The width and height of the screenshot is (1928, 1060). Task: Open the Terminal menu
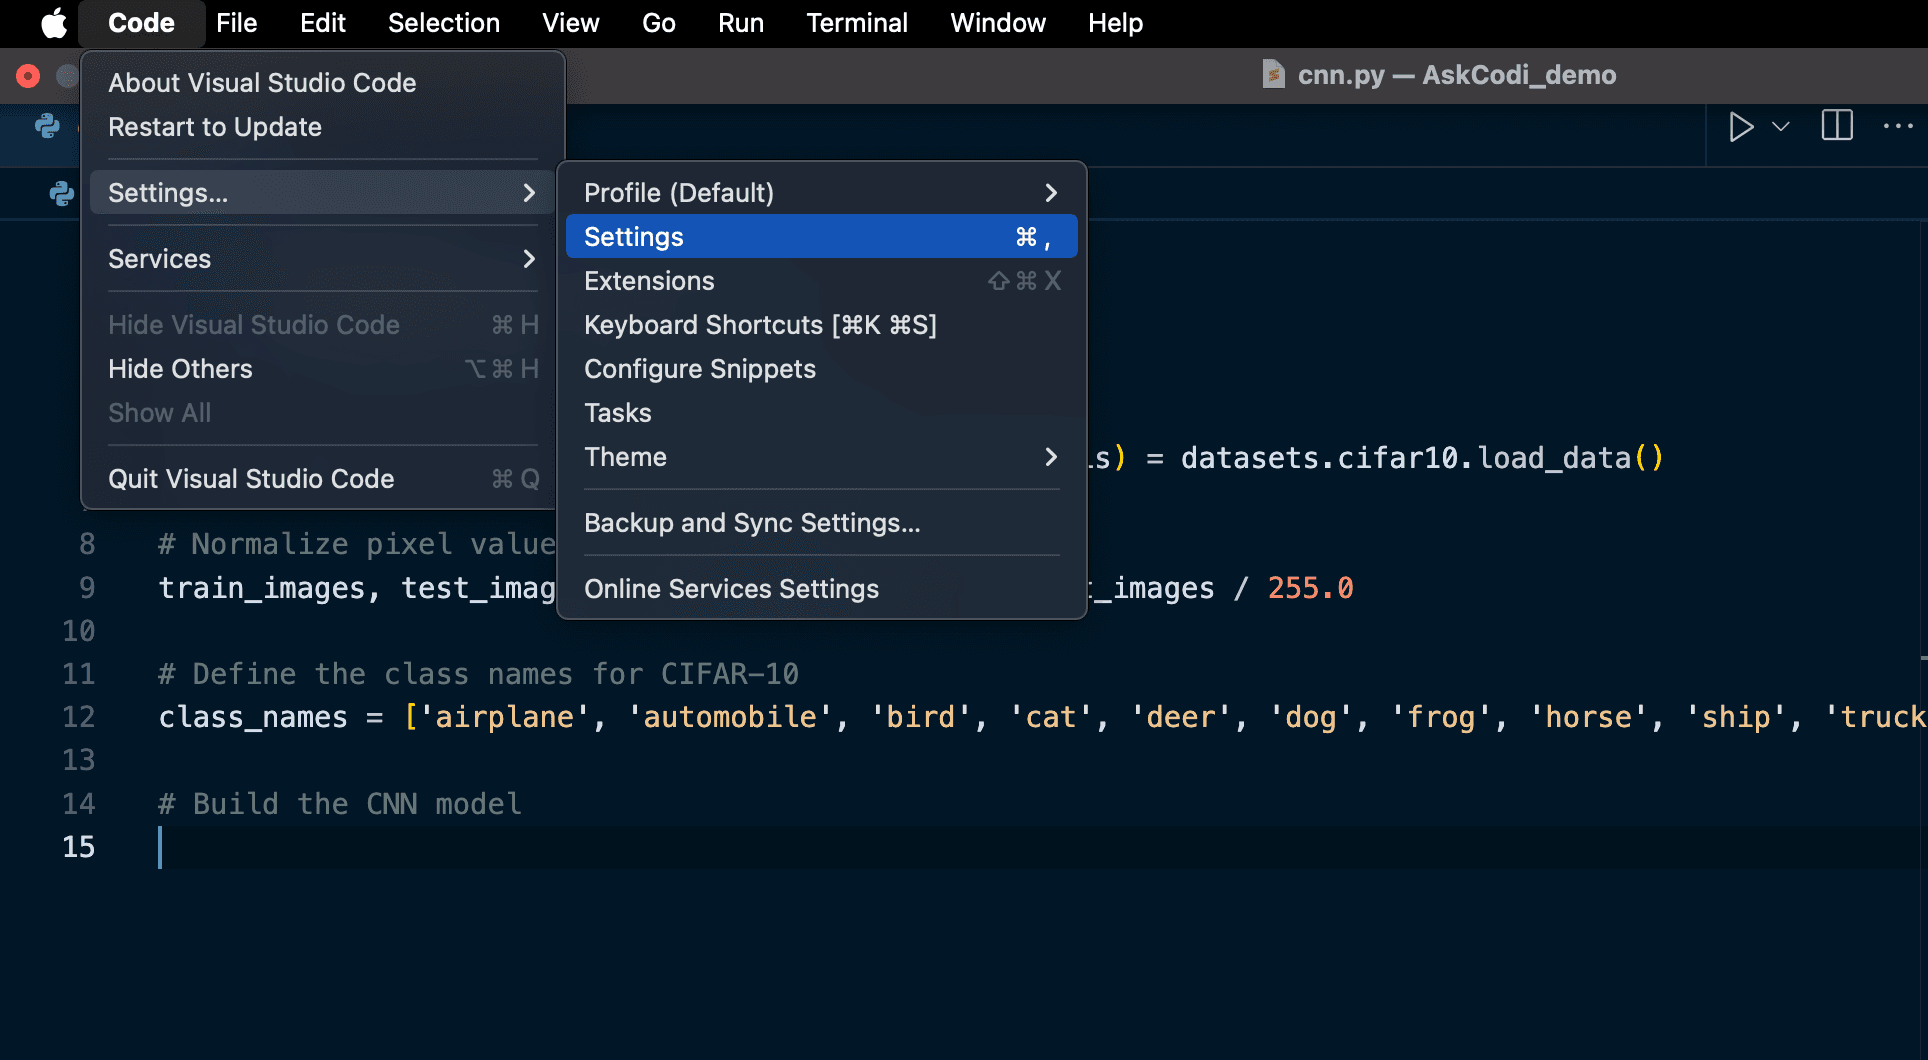coord(857,23)
